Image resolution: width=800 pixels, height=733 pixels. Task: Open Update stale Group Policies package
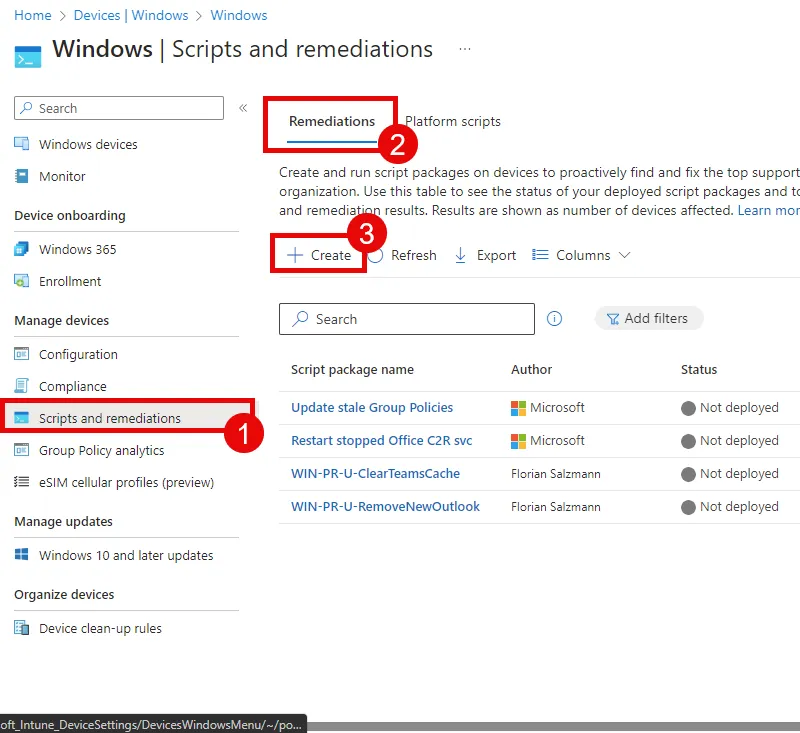[x=372, y=408]
